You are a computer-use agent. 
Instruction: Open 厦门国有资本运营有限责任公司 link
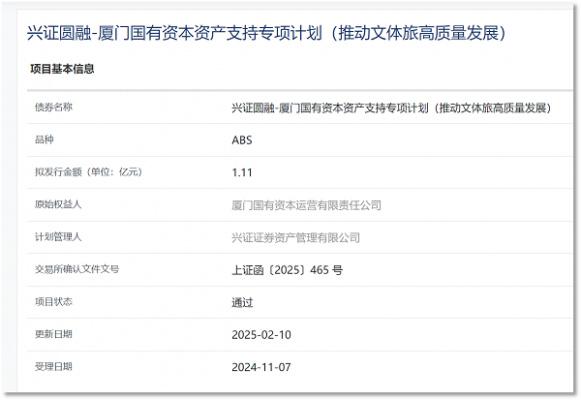306,205
